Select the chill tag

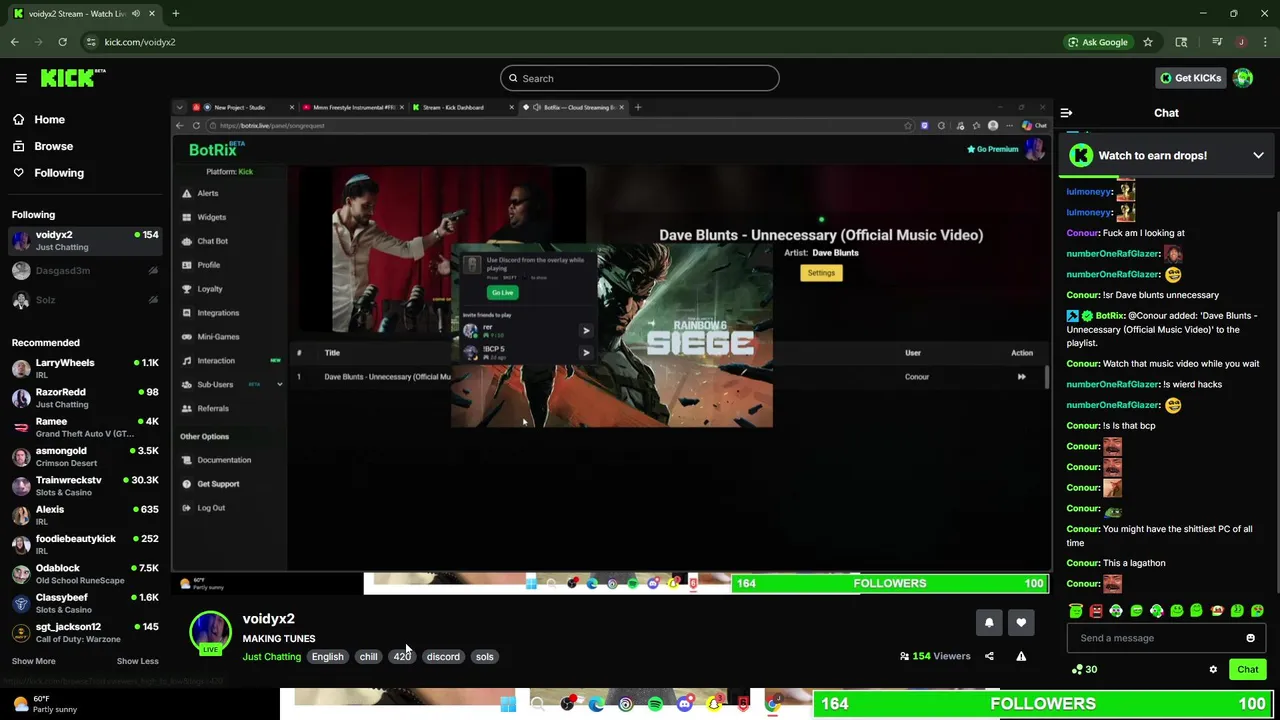pos(368,657)
